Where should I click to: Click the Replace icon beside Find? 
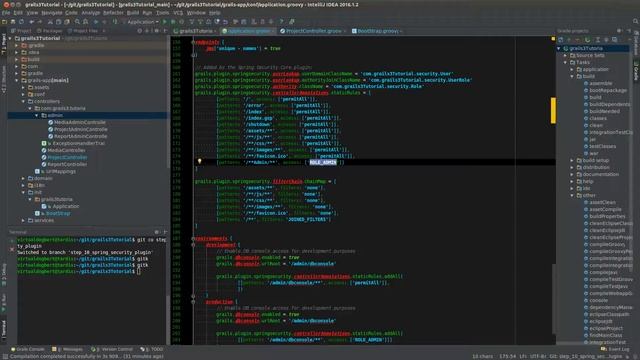click(85, 22)
